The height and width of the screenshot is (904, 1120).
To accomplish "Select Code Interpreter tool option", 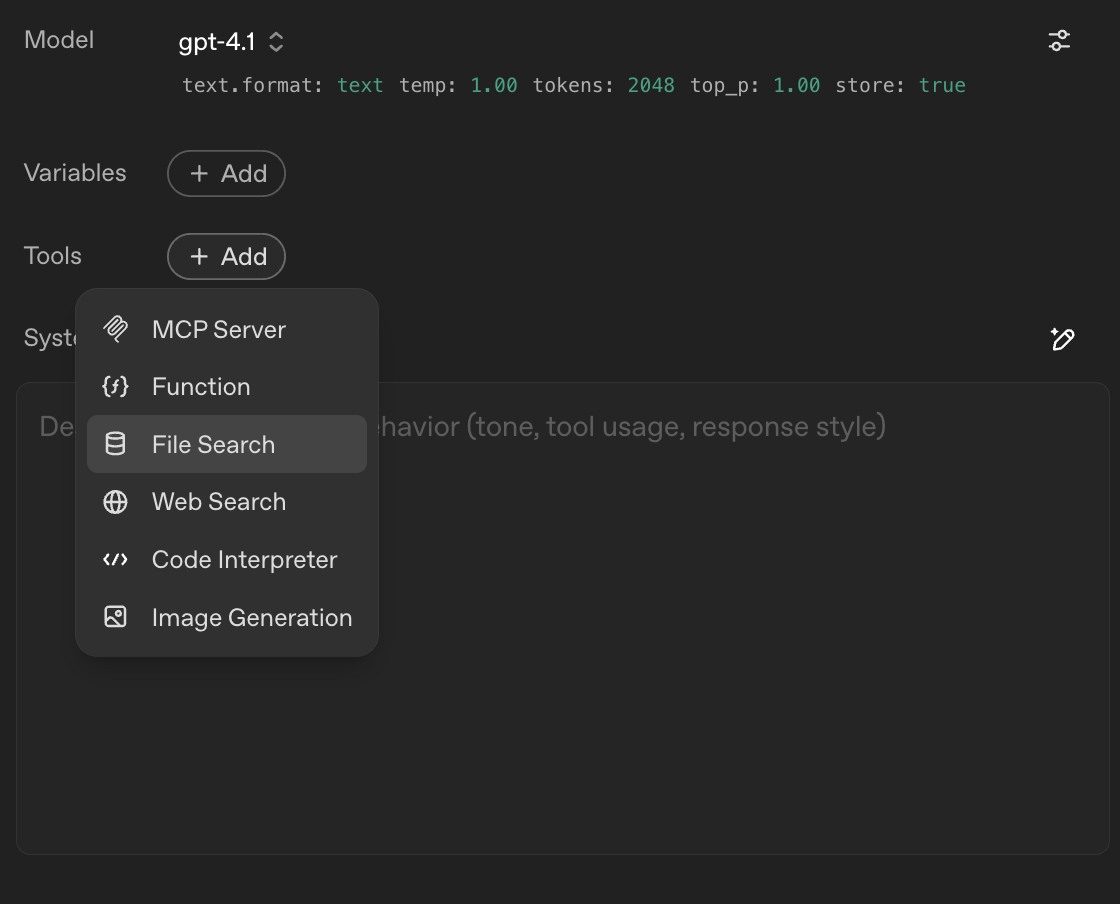I will point(226,560).
